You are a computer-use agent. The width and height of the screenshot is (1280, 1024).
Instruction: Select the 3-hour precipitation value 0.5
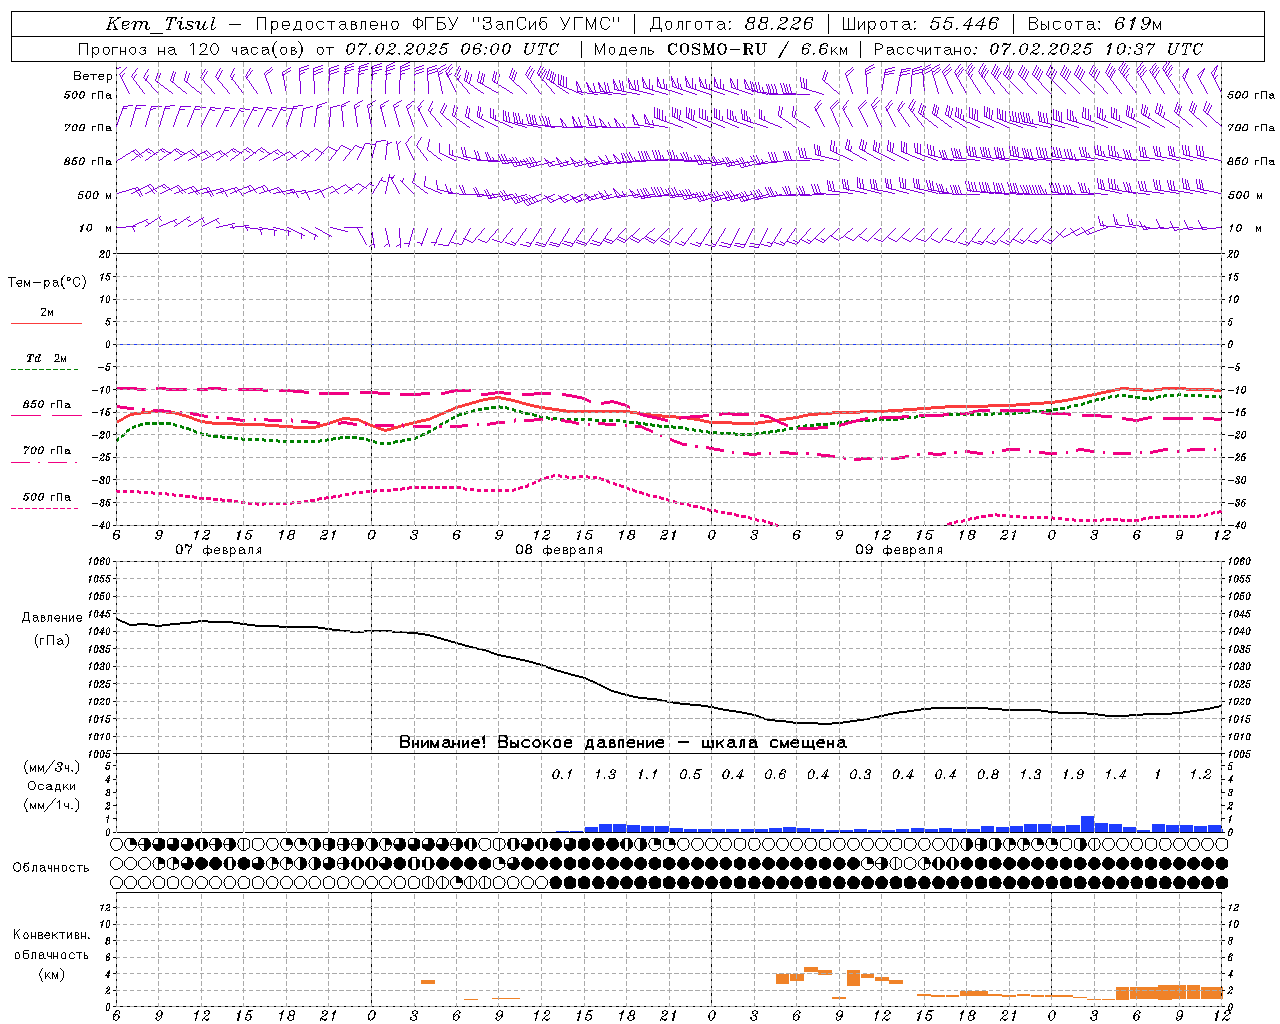[x=690, y=774]
